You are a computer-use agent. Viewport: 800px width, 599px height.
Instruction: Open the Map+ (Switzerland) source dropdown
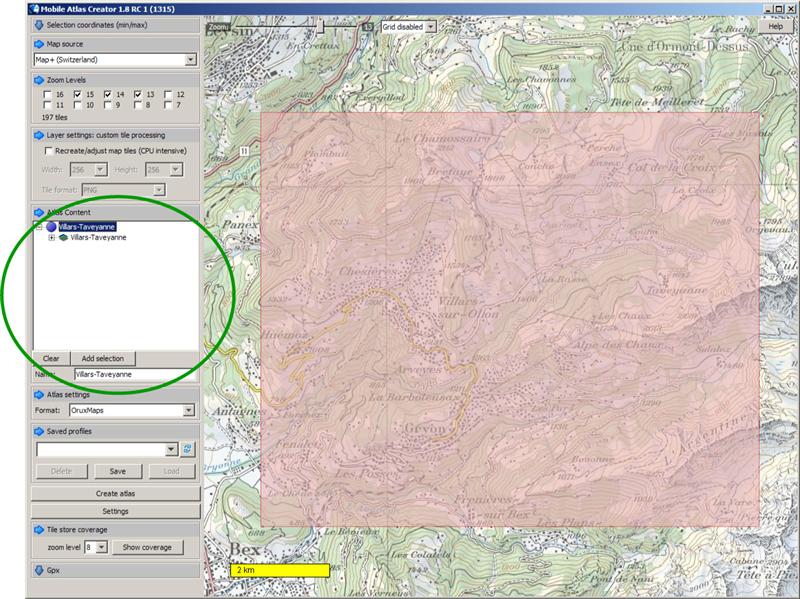pos(189,60)
